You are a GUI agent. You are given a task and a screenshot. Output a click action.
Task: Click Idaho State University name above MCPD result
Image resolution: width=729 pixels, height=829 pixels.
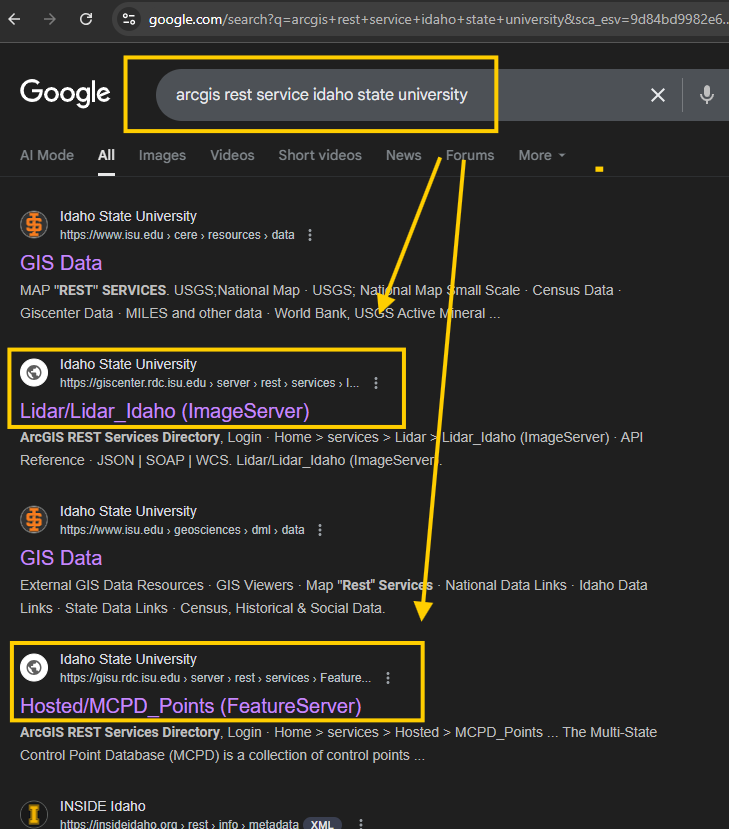point(128,659)
